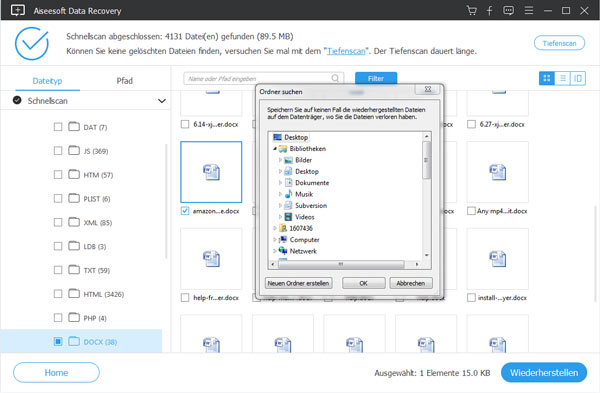Uncheck the amazon...e.docx checkbox
The width and height of the screenshot is (600, 393).
coord(185,211)
